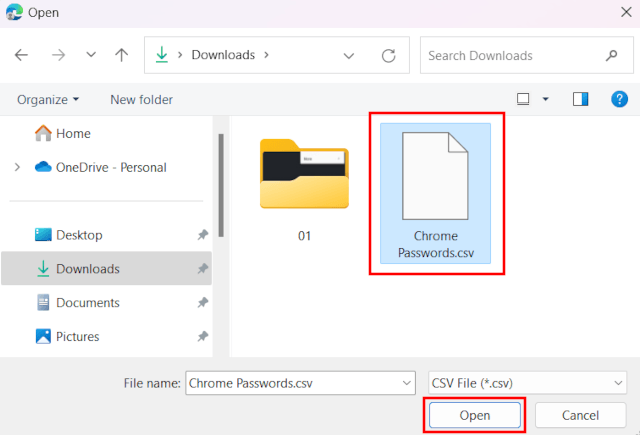Refresh the Downloads folder

(x=389, y=55)
